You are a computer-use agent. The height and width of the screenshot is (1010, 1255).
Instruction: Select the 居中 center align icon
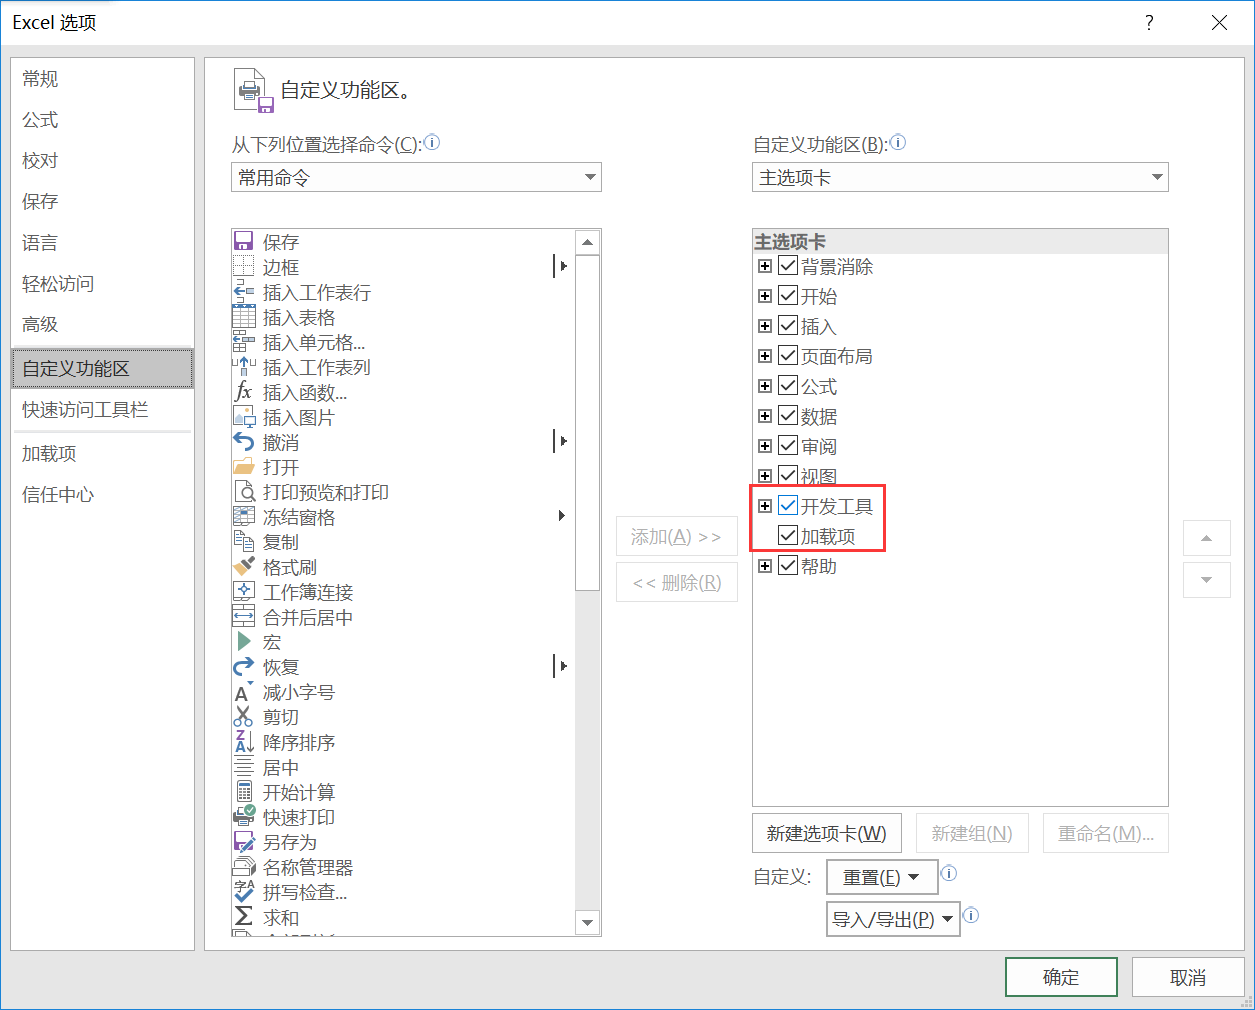pyautogui.click(x=243, y=767)
